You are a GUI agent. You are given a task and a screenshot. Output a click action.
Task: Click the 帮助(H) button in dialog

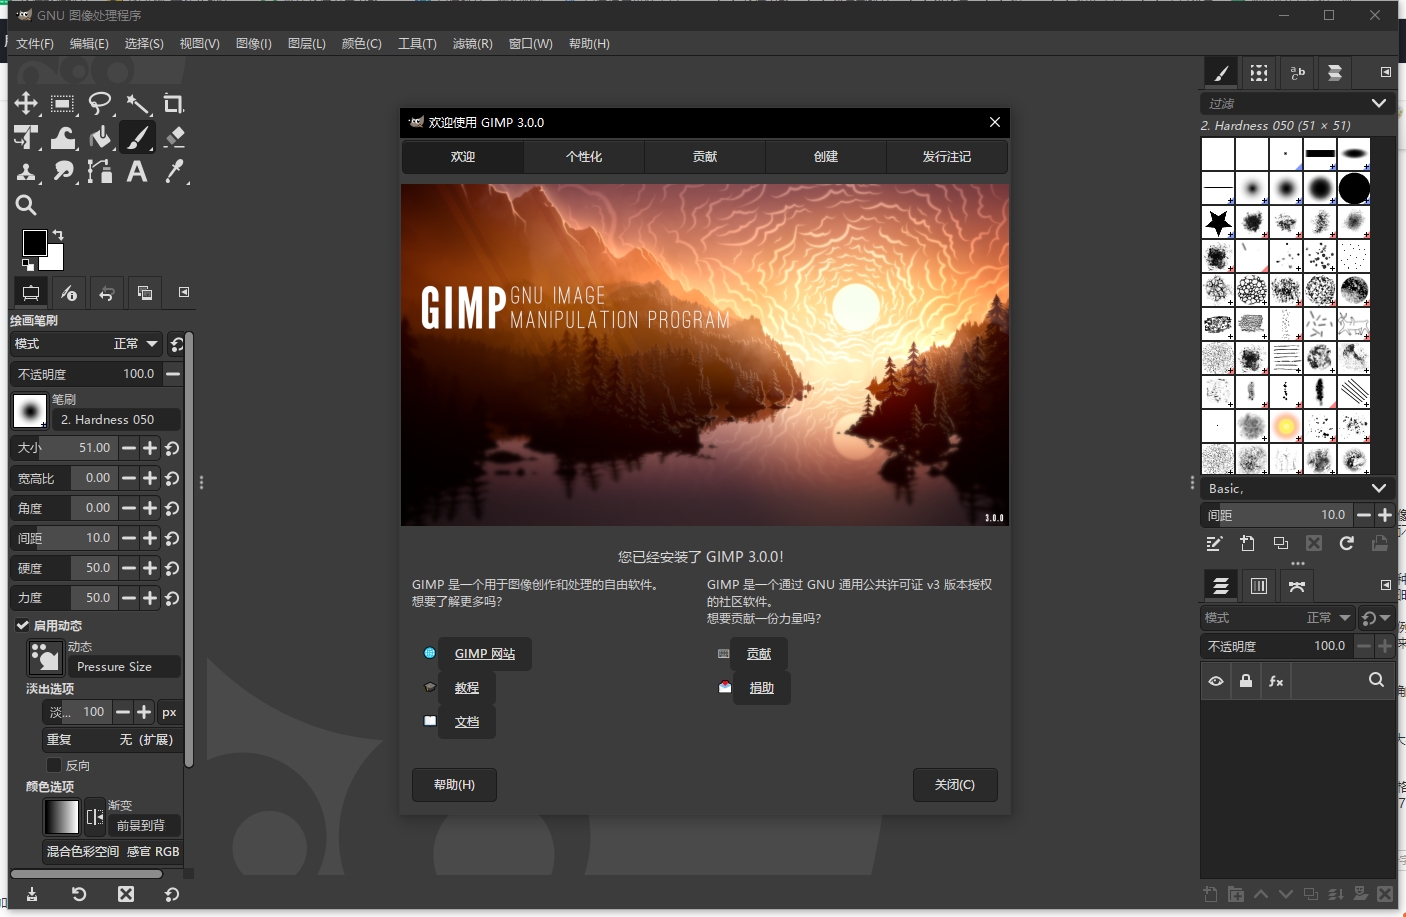point(454,785)
